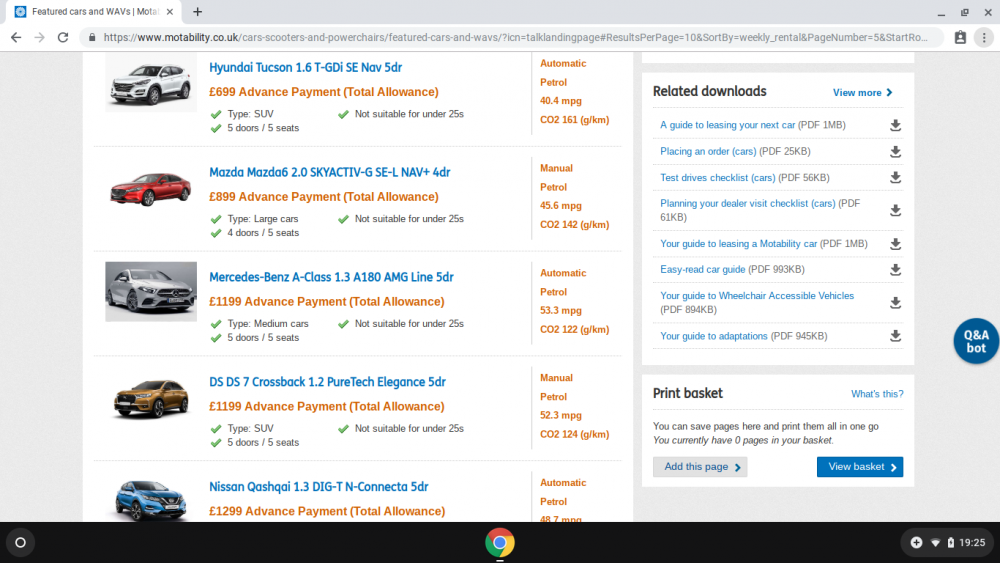Open 'A guide to leasing your next car' link
Image resolution: width=1000 pixels, height=563 pixels.
[x=727, y=125]
